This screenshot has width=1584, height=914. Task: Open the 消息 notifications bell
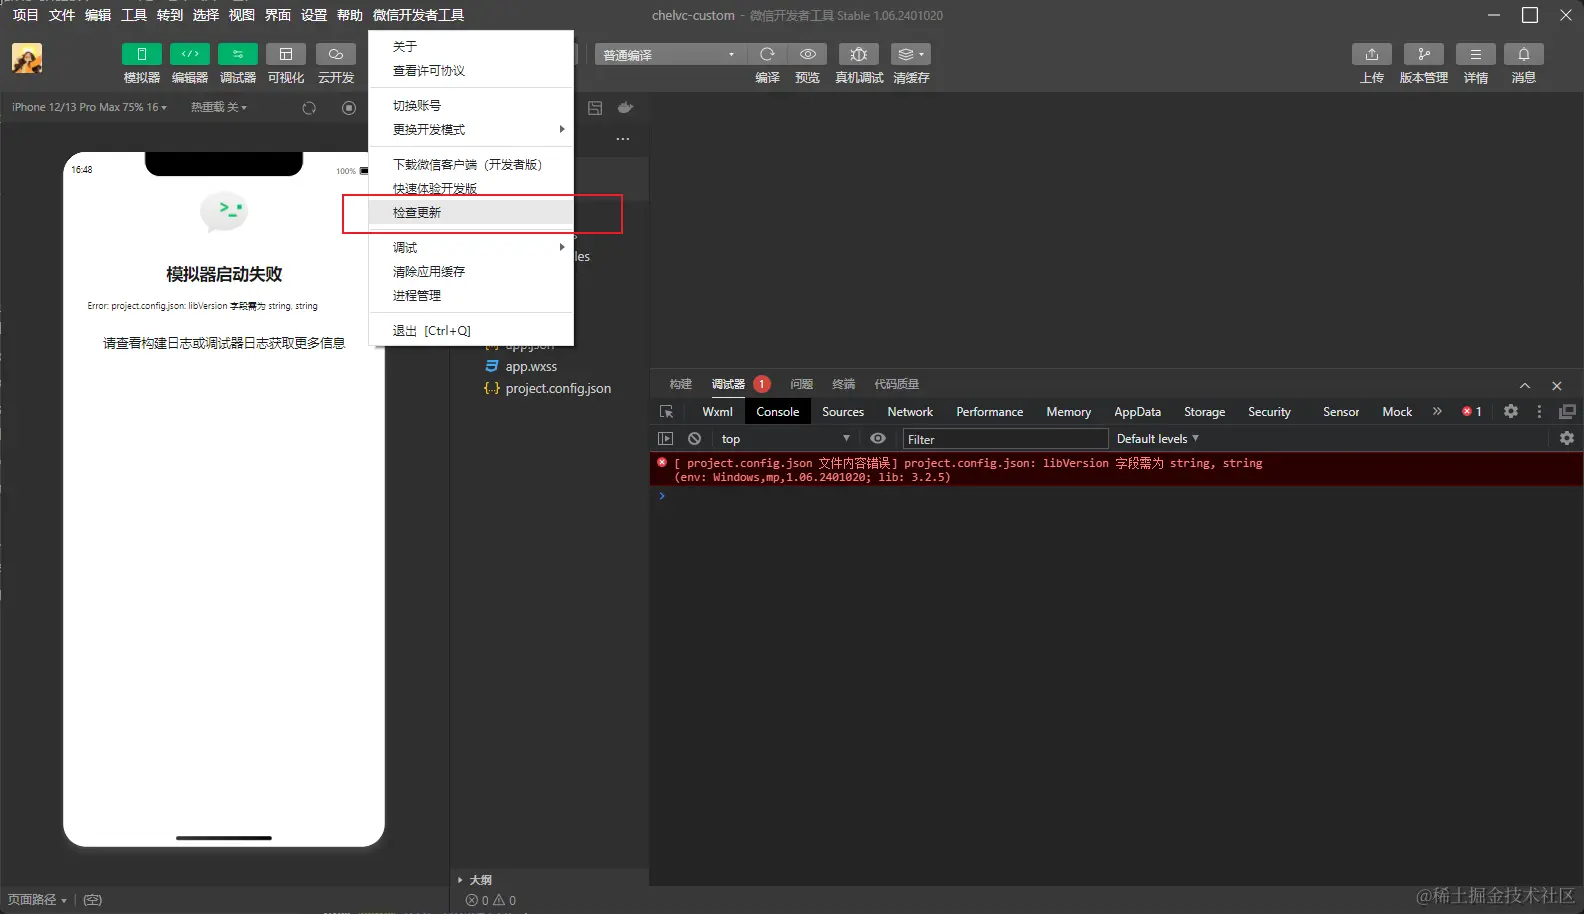coord(1523,54)
